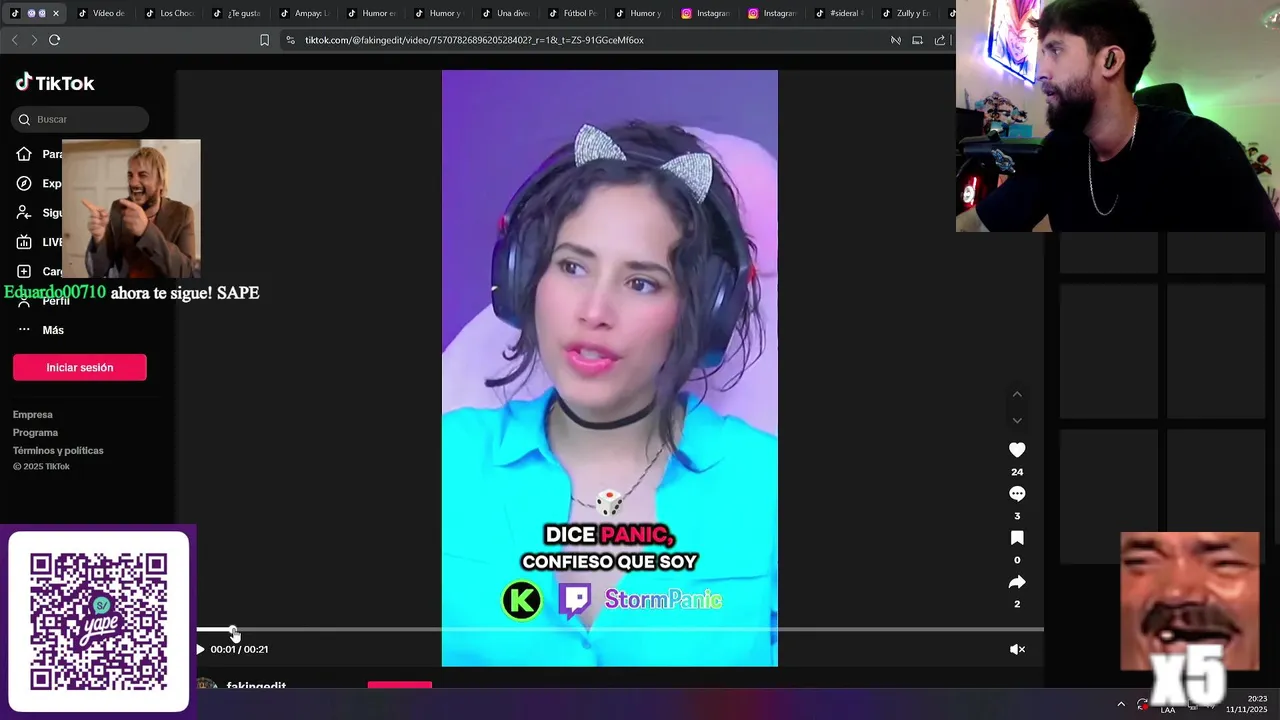Click the Iniciar sesión button

point(80,367)
